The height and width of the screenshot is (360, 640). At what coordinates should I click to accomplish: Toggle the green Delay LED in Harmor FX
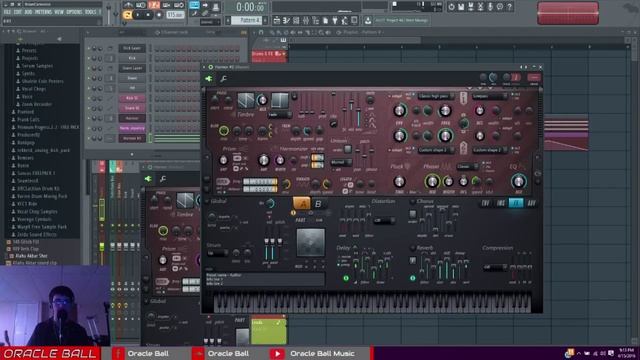(346, 278)
